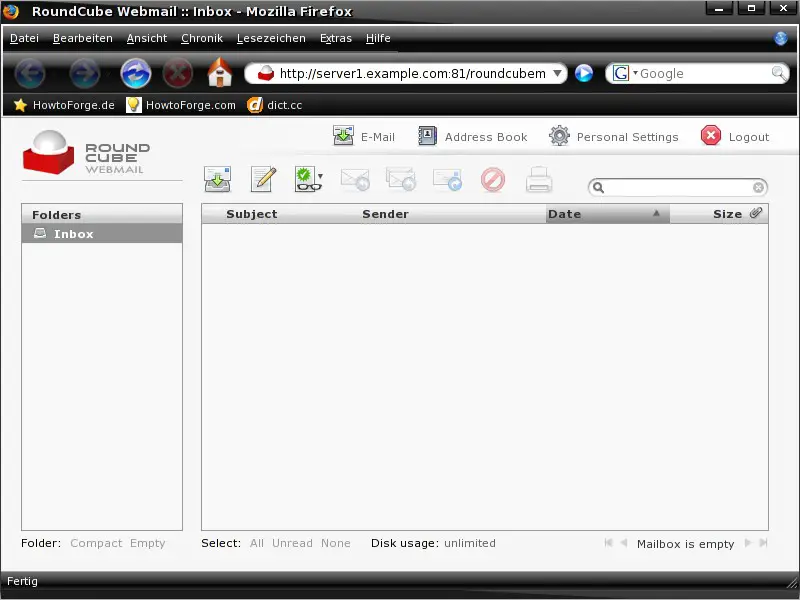Click the browser Forward button

(84, 73)
